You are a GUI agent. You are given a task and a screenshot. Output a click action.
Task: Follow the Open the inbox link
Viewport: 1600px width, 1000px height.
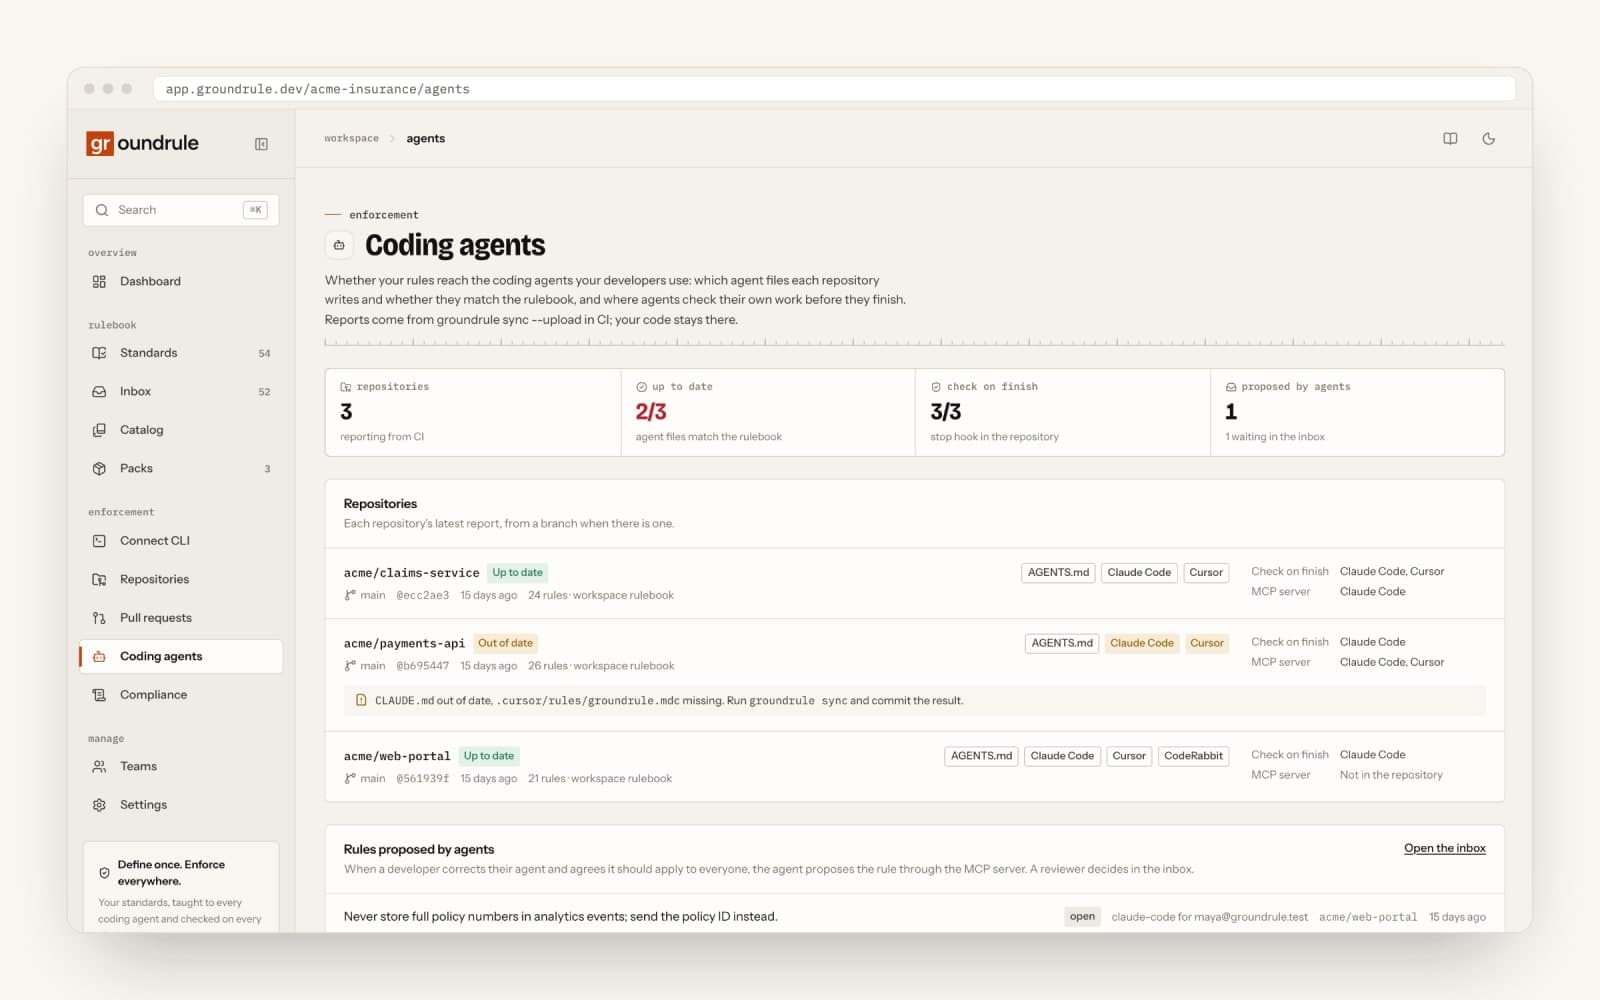click(x=1444, y=848)
